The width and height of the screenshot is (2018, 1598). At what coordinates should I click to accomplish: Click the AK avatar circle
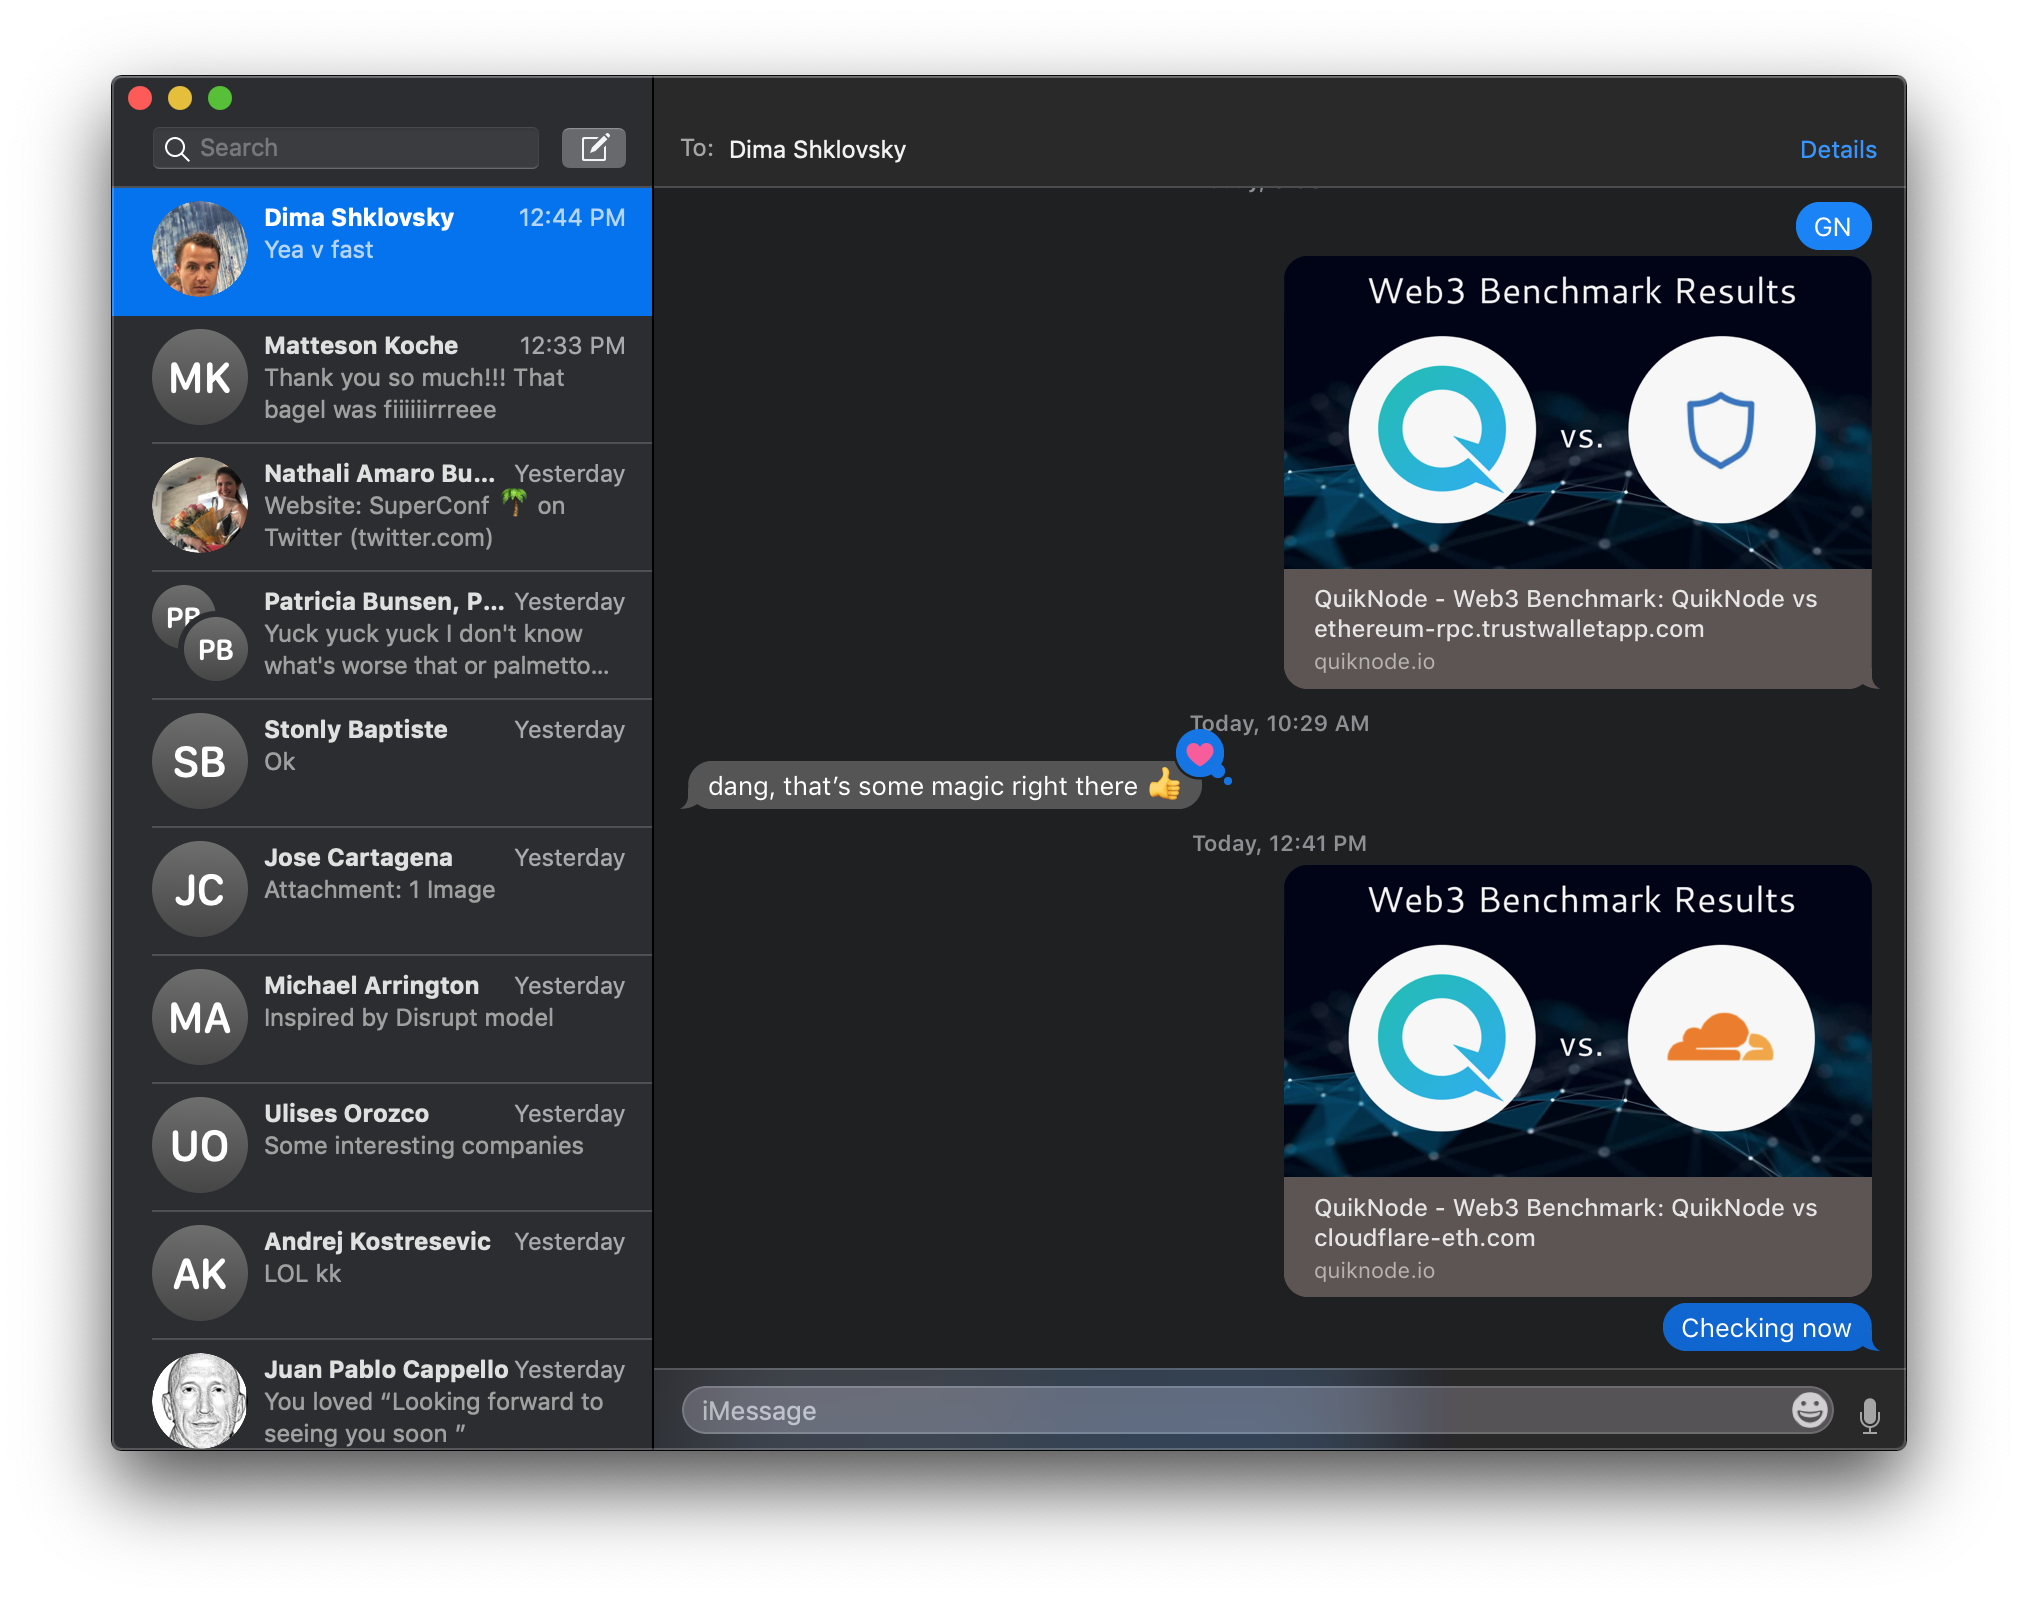click(200, 1274)
